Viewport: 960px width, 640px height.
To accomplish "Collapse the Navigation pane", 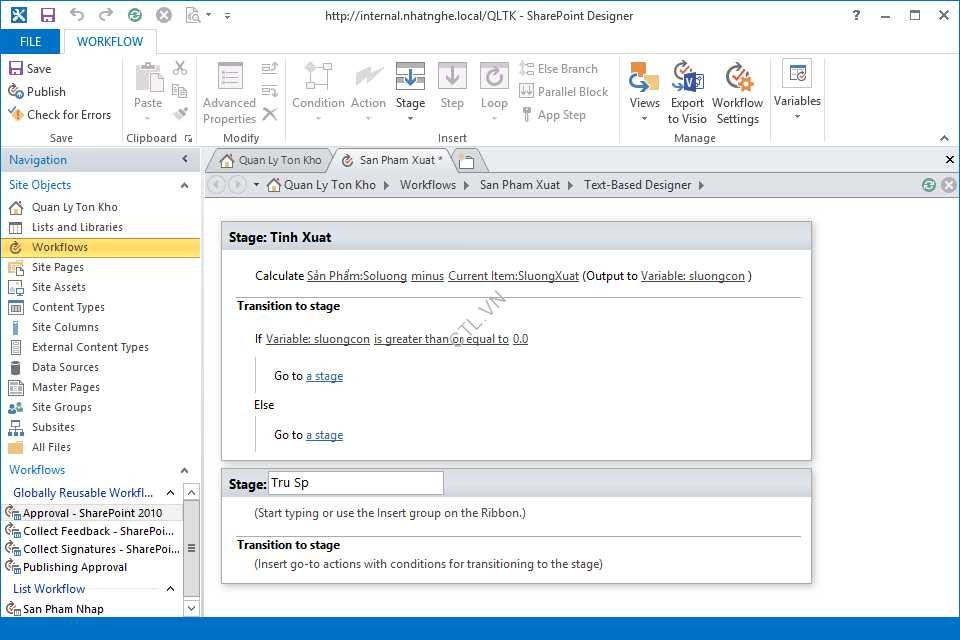I will (x=185, y=160).
